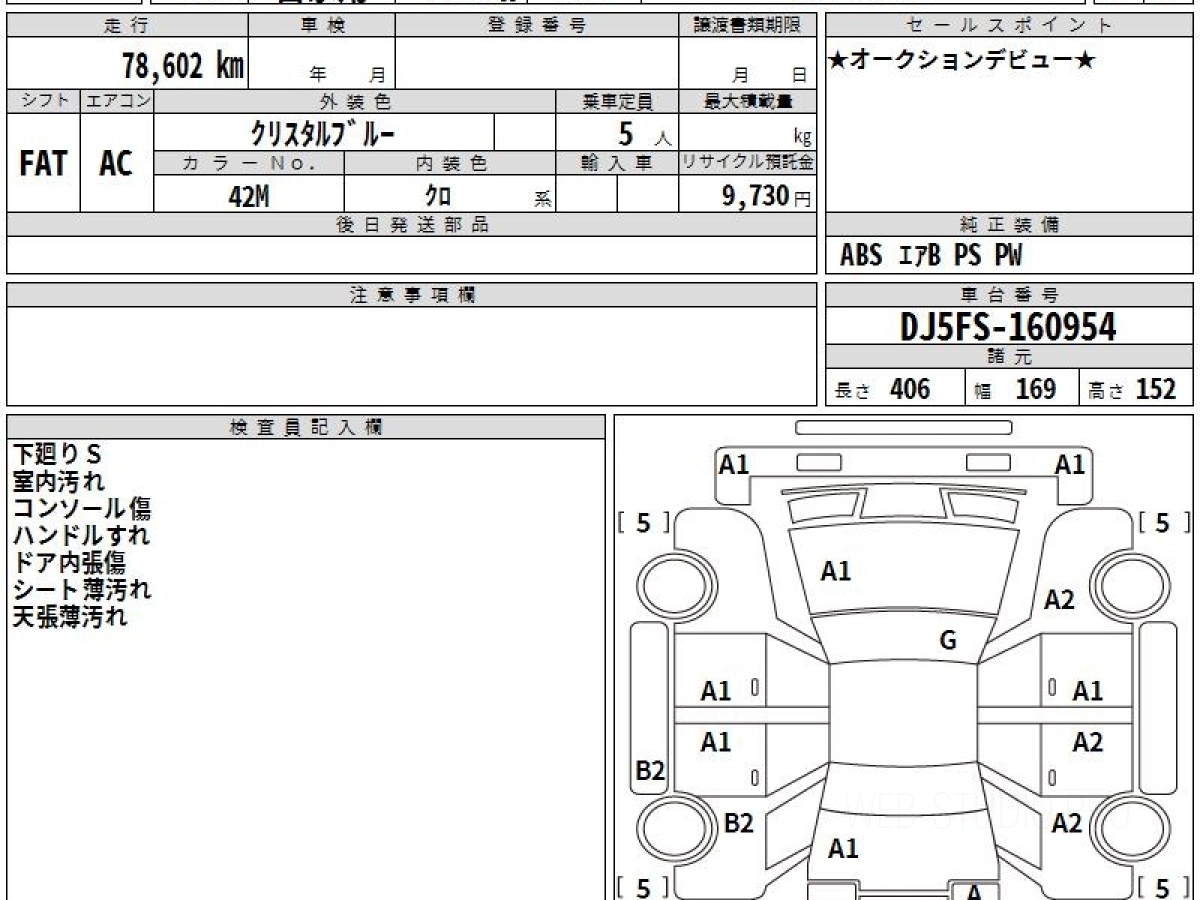Select the width value 幅 169
The image size is (1200, 900).
[x=1015, y=389]
